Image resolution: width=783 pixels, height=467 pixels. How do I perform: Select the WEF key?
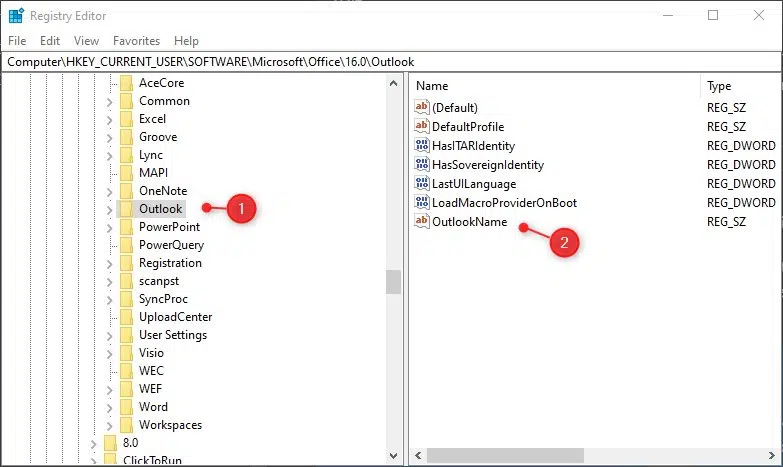coord(150,389)
